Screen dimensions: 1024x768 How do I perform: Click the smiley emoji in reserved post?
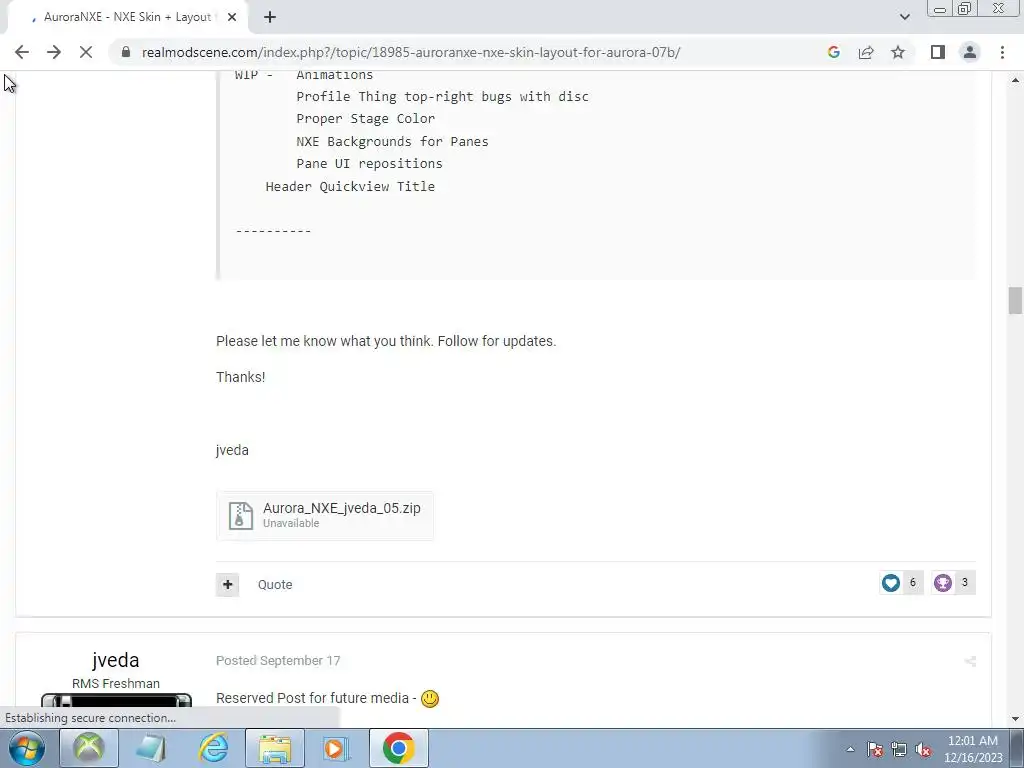430,699
